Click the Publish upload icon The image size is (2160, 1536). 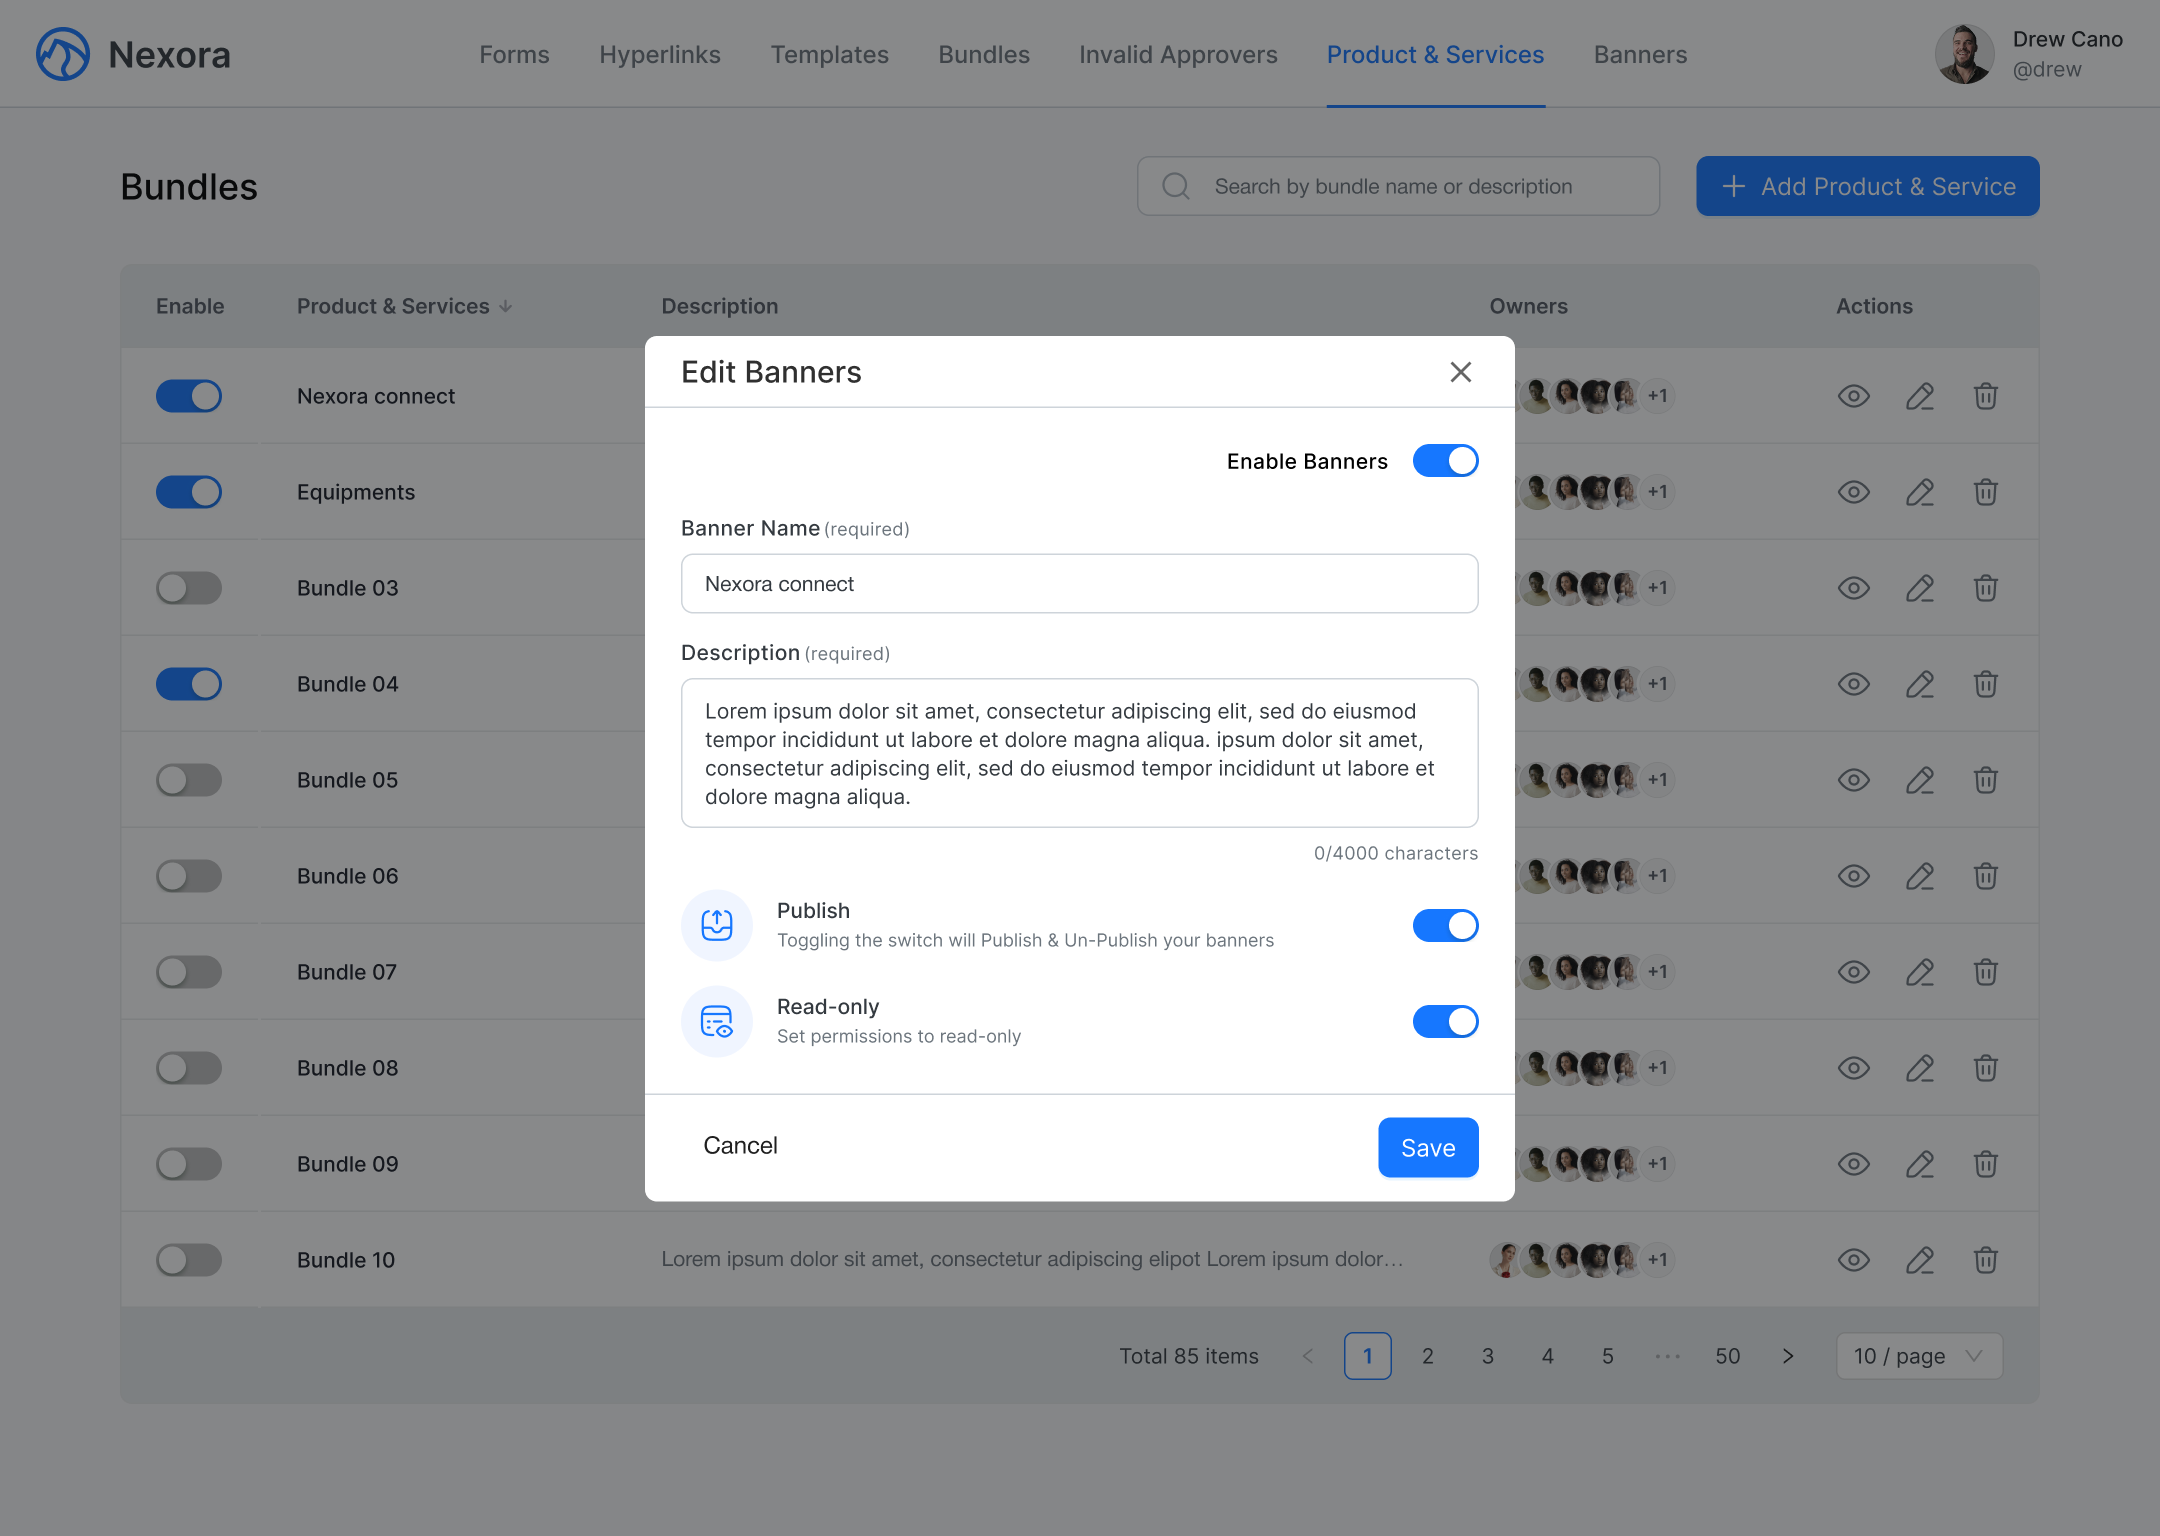point(717,925)
